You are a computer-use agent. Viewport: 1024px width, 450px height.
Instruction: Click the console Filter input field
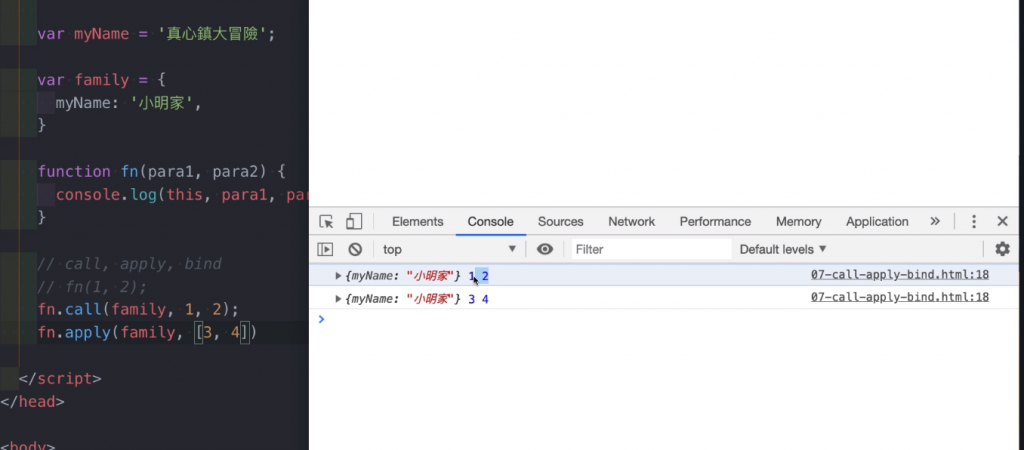tap(651, 249)
